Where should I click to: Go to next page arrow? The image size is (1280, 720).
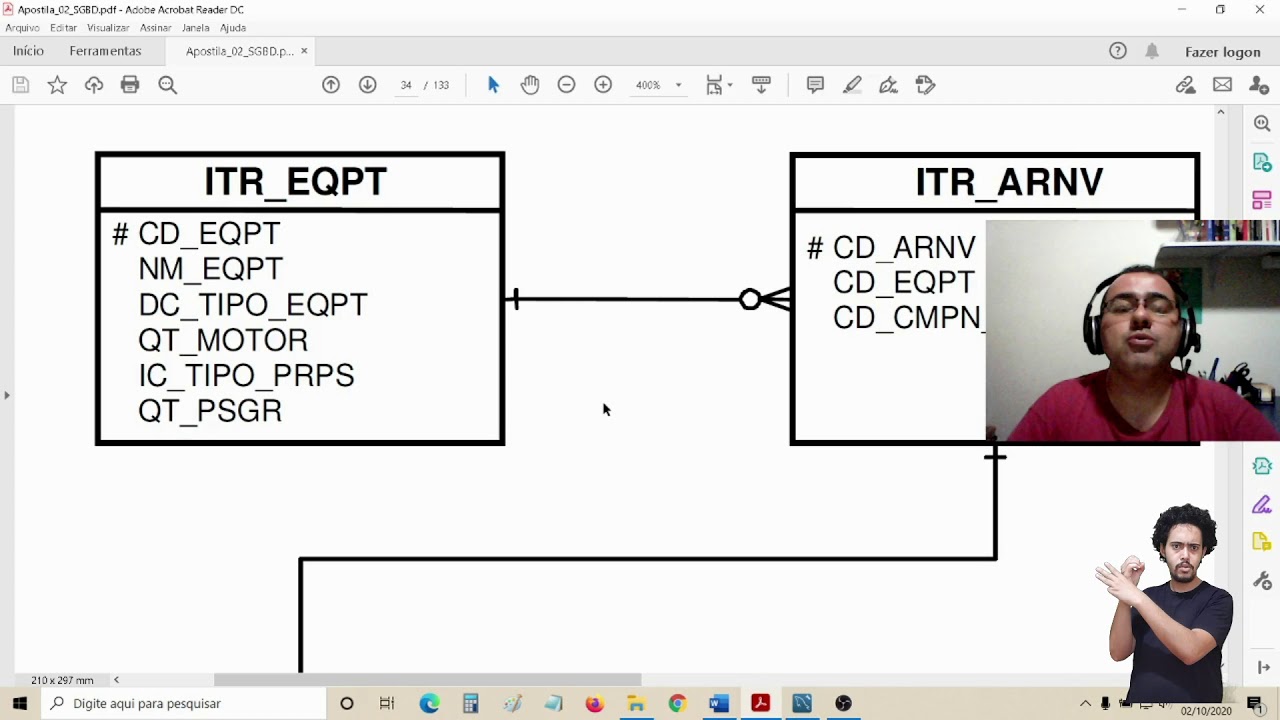pos(368,85)
